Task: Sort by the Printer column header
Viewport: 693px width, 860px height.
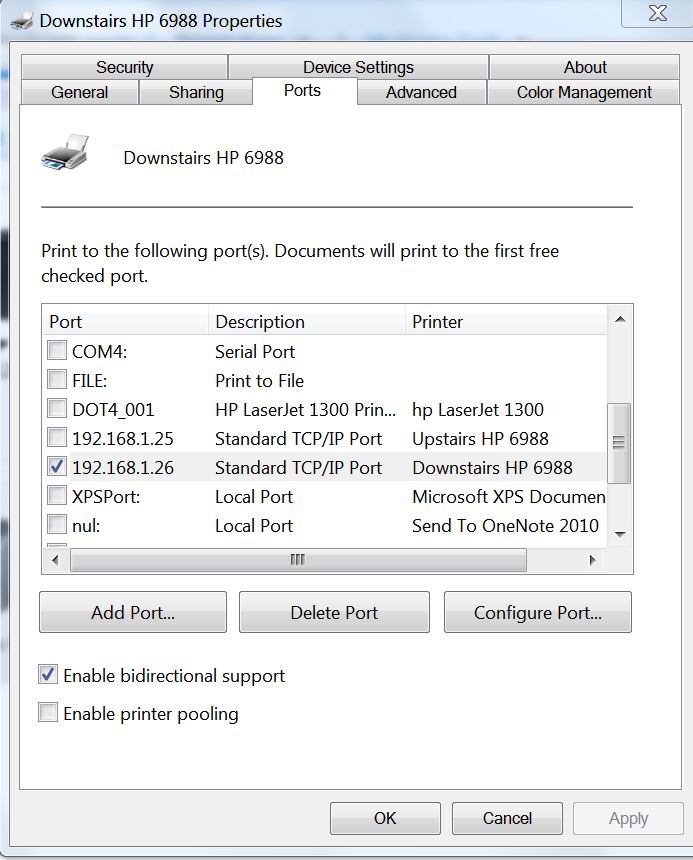Action: (507, 321)
